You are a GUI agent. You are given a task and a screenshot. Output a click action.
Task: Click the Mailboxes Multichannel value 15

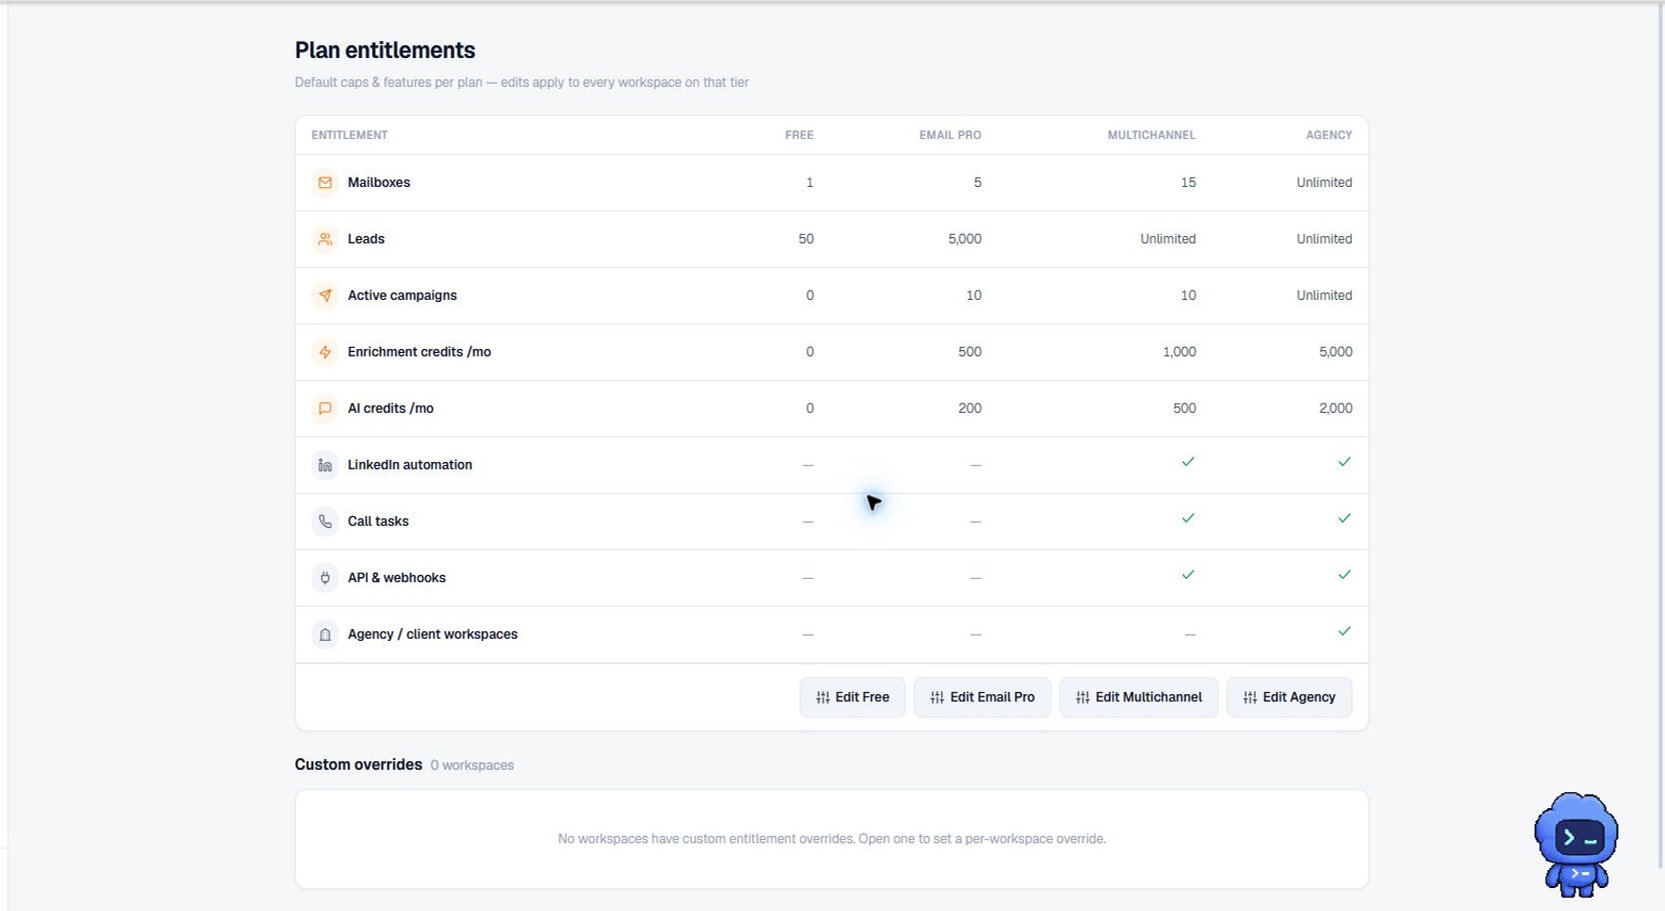click(1188, 183)
